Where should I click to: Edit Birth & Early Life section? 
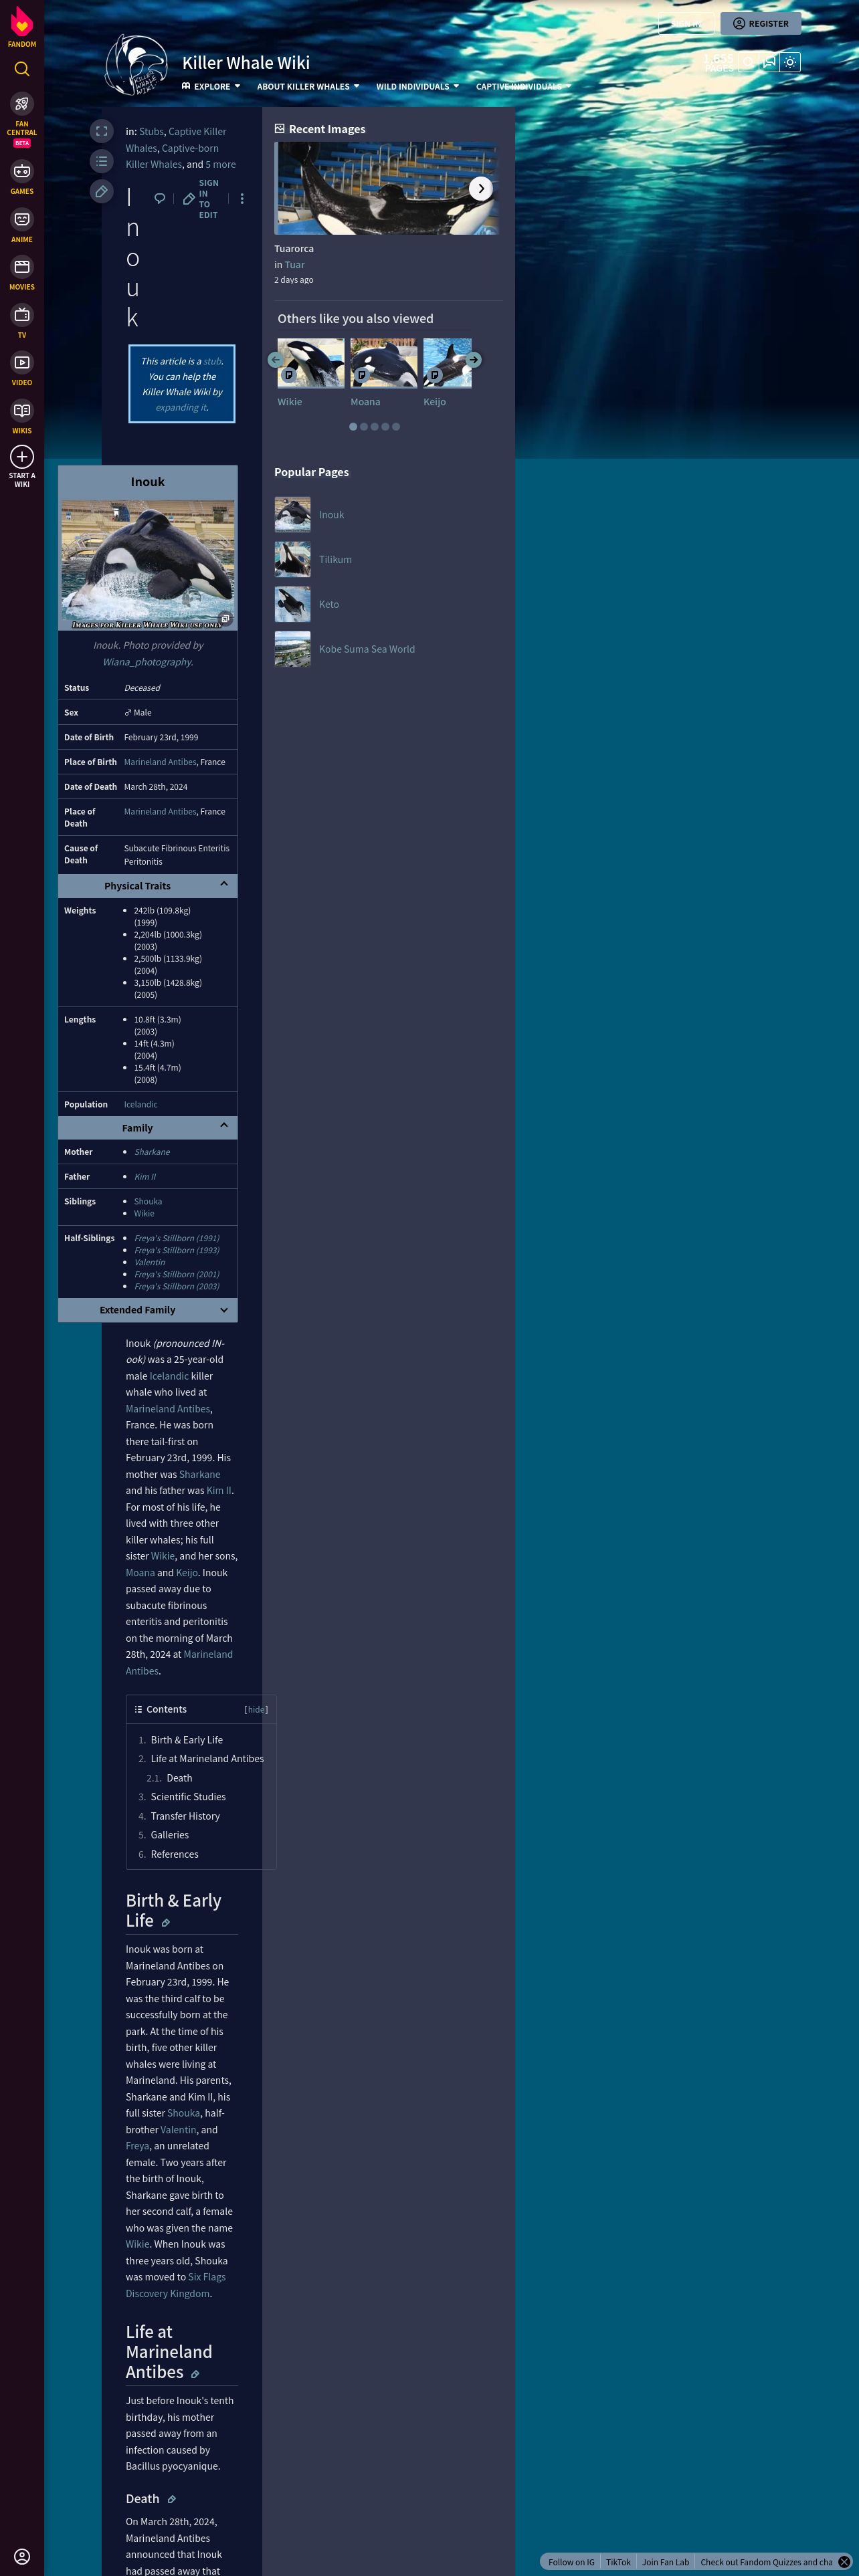point(166,1922)
